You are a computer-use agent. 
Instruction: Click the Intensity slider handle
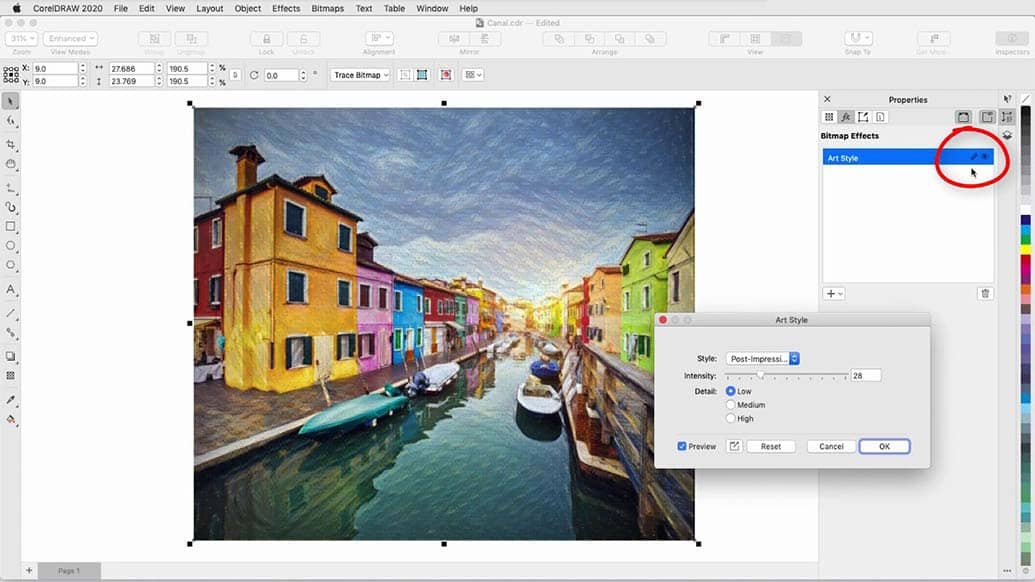point(761,375)
